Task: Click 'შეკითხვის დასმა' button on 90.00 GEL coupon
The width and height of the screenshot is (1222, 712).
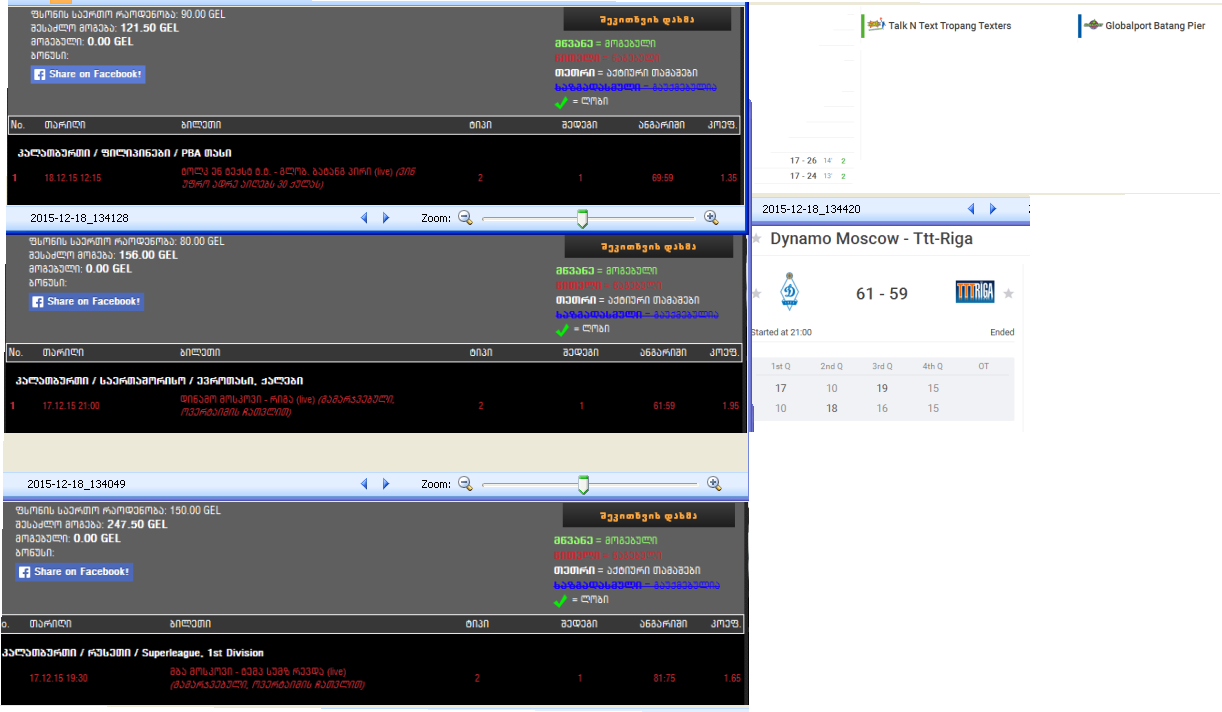Action: point(647,20)
